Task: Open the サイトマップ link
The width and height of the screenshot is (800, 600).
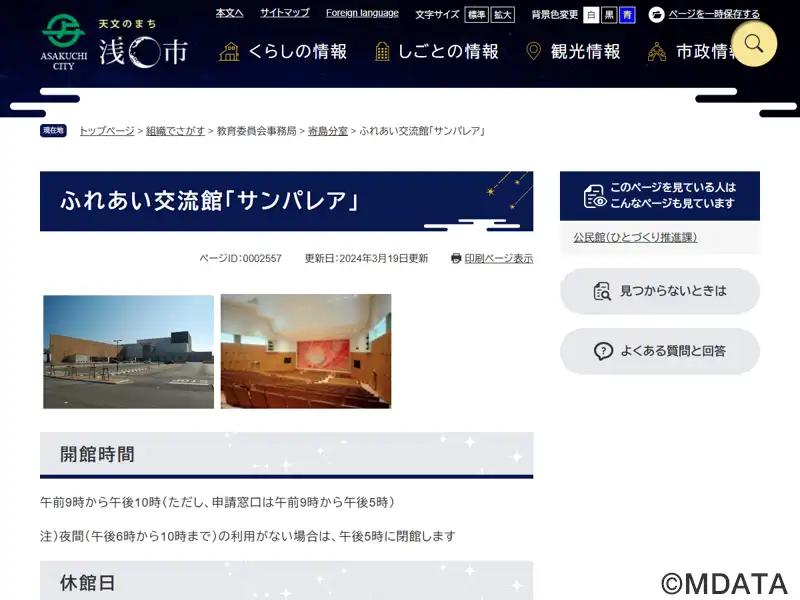Action: pyautogui.click(x=284, y=13)
